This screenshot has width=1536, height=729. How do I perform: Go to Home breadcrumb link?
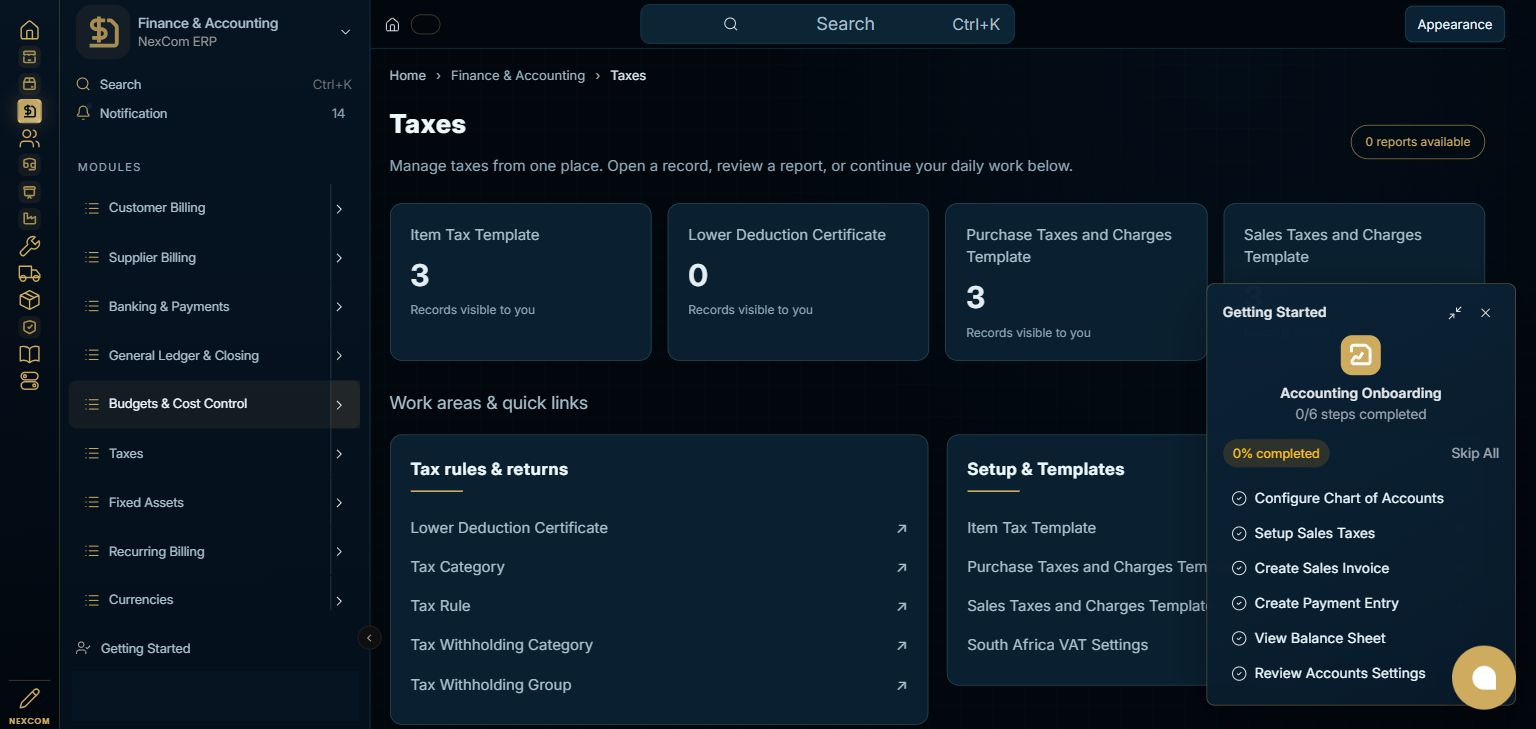407,75
